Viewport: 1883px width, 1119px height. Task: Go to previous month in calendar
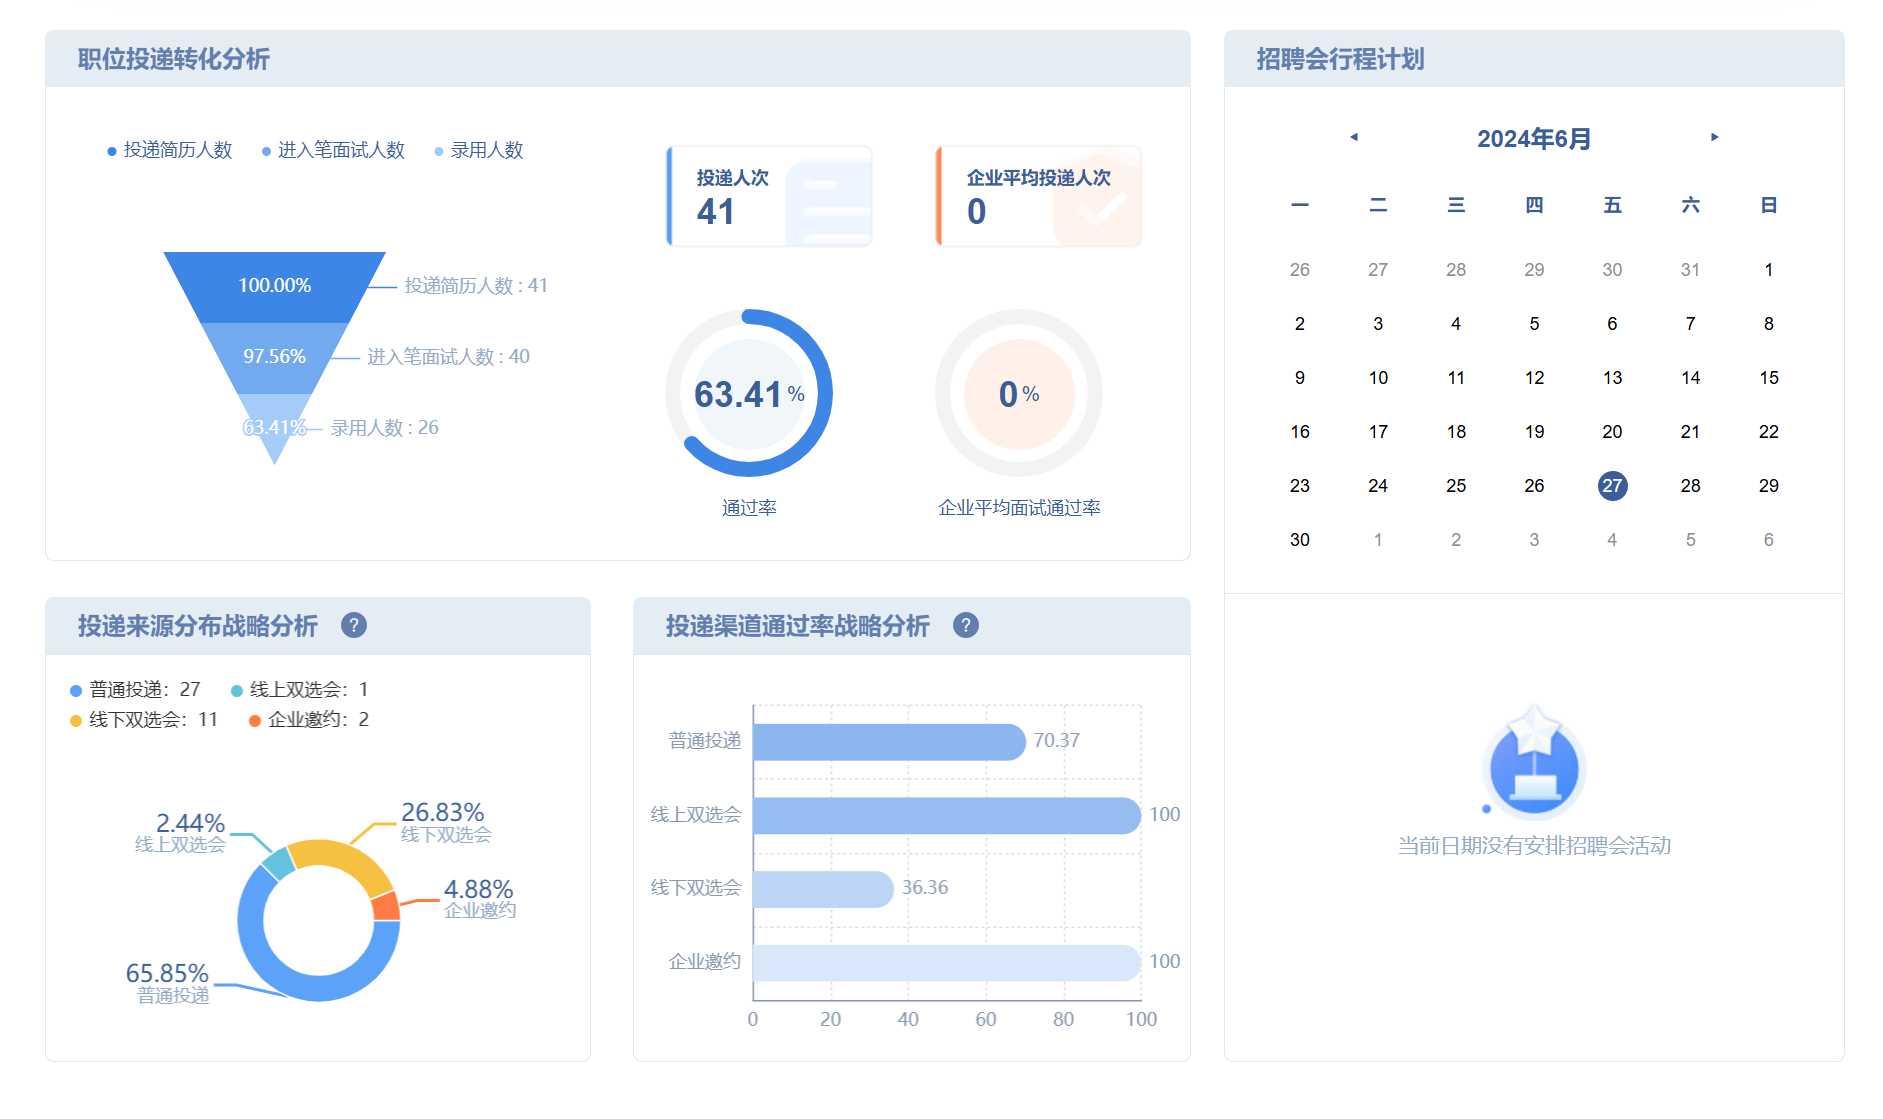[x=1354, y=137]
